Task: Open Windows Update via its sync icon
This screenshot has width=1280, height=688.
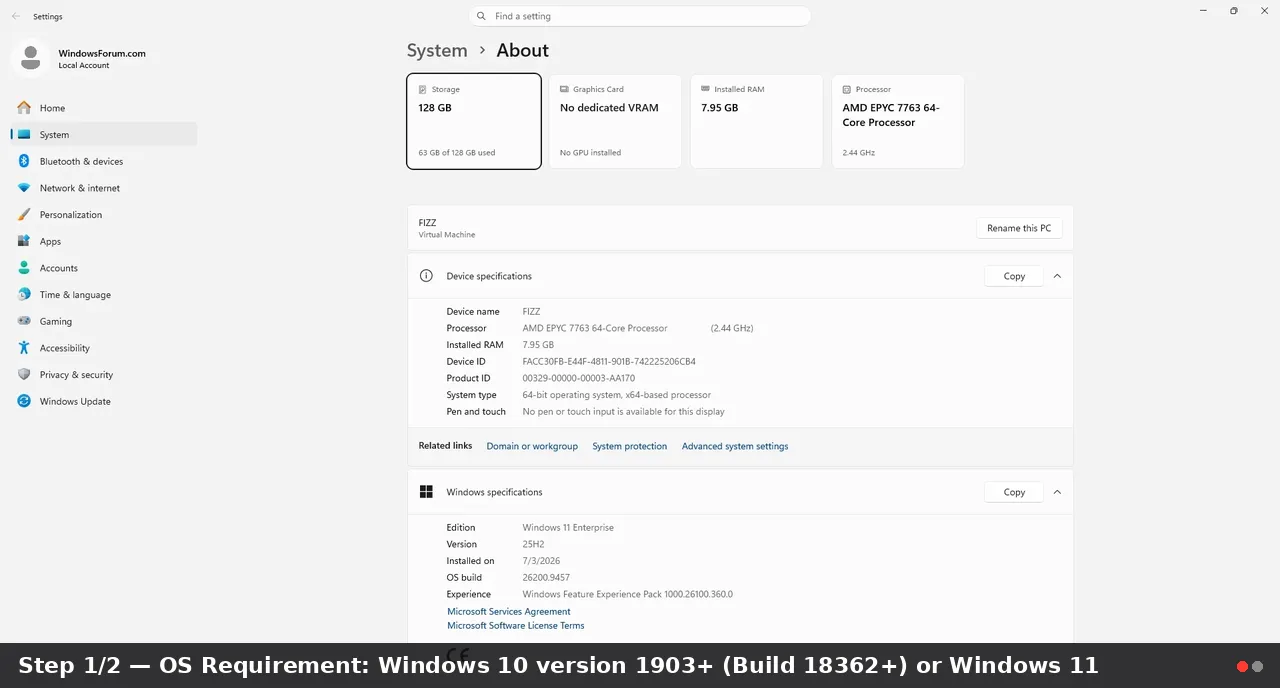Action: [24, 401]
